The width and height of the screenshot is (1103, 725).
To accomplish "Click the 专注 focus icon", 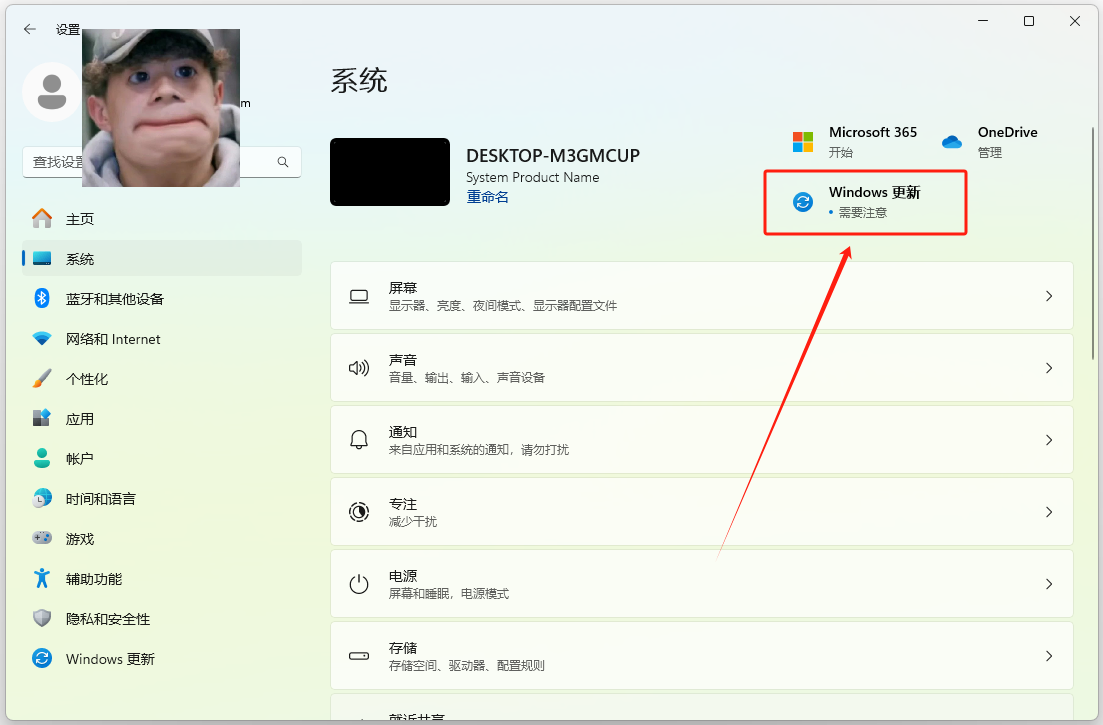I will tap(359, 512).
